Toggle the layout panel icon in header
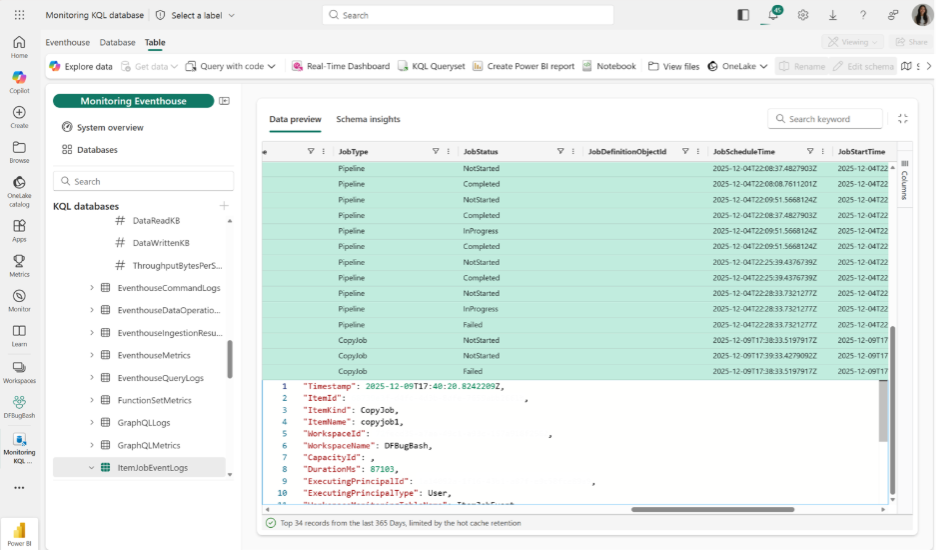Viewport: 936px width, 550px height. point(743,15)
